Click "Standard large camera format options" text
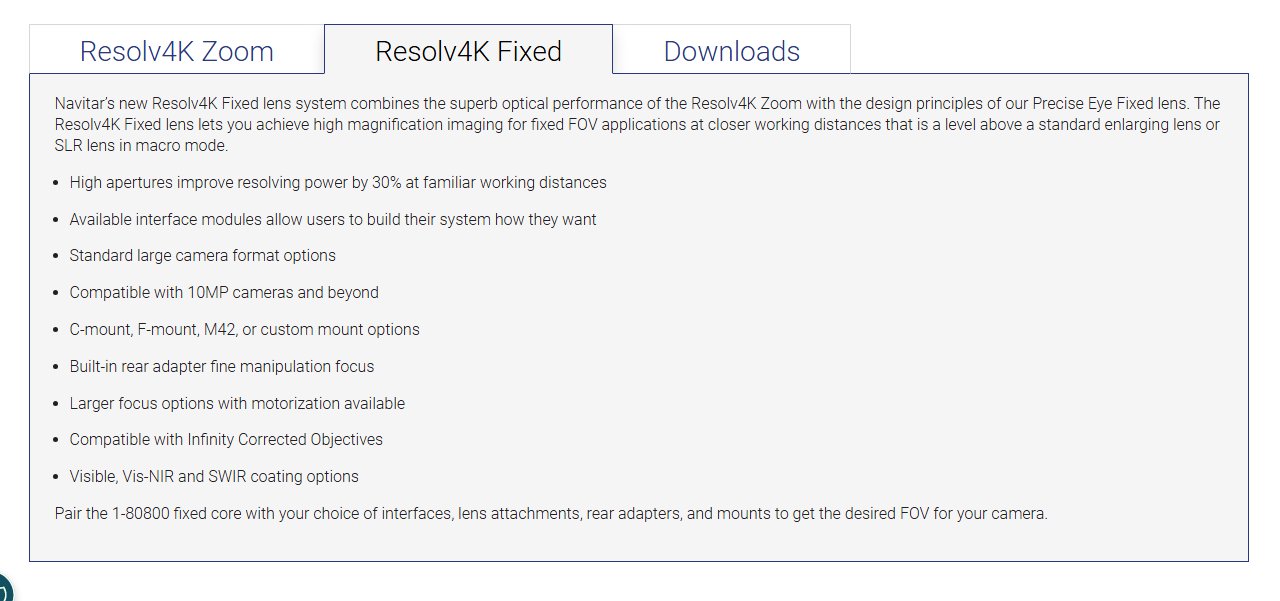Screen dimensions: 1280x601 [x=203, y=255]
